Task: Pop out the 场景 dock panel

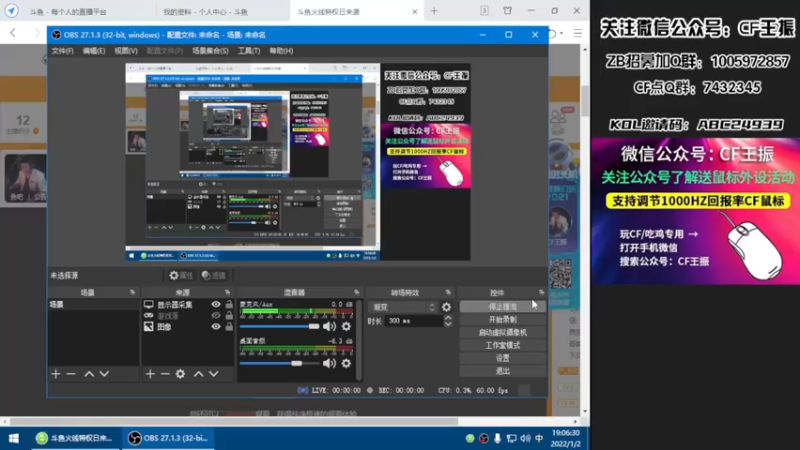Action: pos(133,292)
